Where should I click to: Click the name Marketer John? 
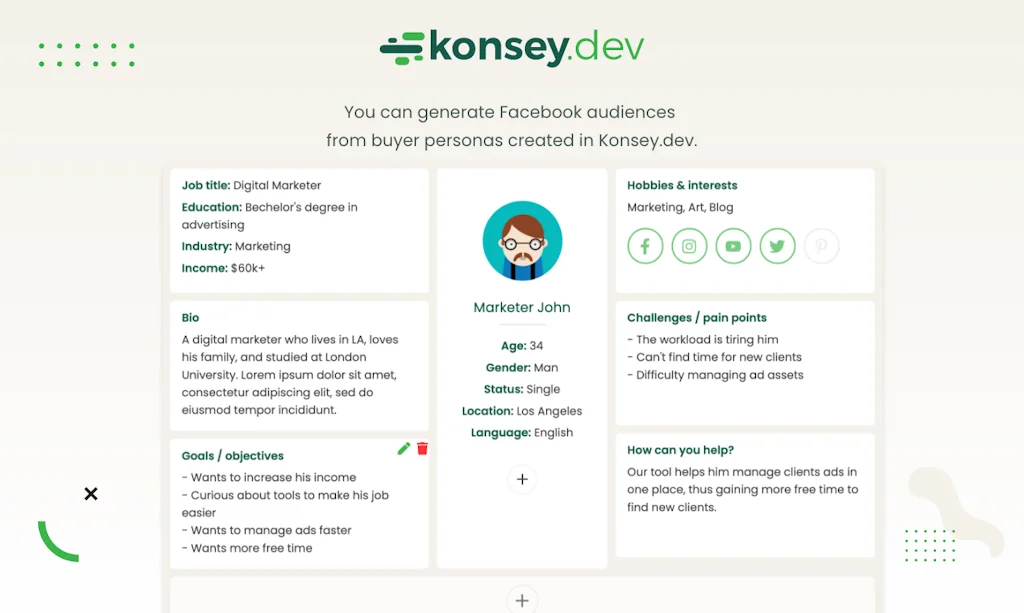522,307
